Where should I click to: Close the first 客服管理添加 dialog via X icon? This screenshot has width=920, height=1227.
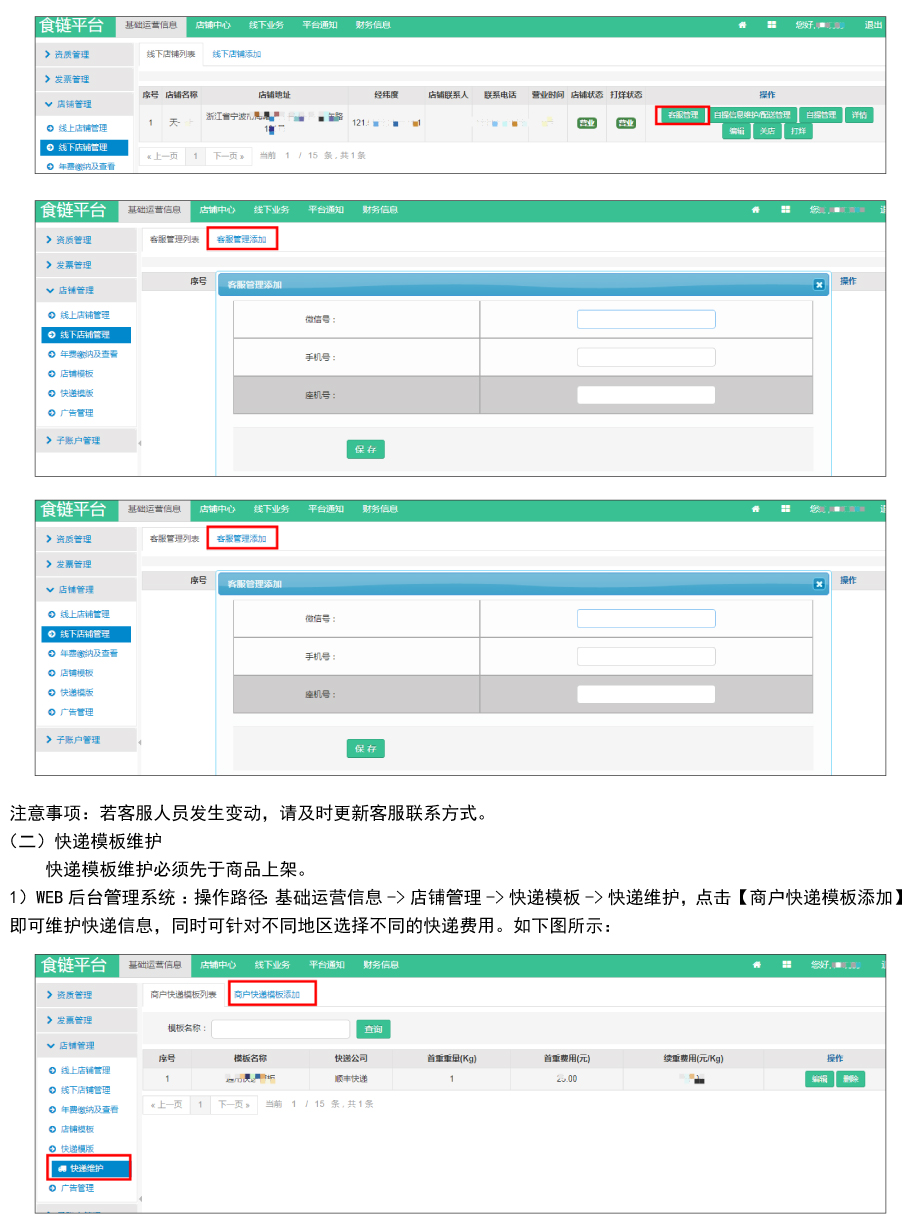coord(819,285)
